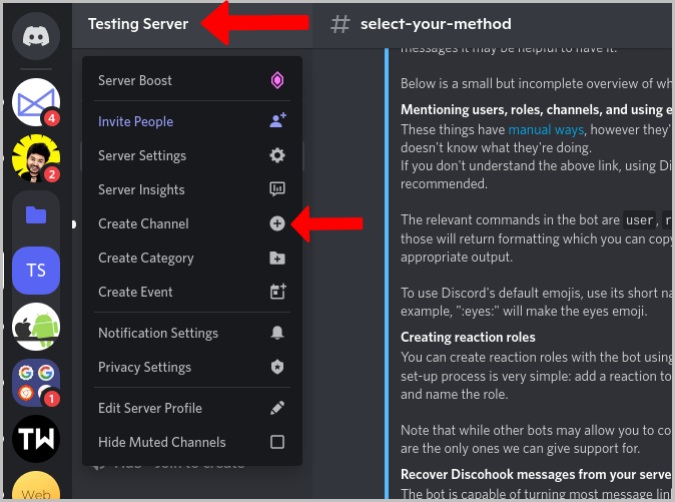This screenshot has width=675, height=502.
Task: Click Hide Muted Channels label text
Action: point(162,442)
